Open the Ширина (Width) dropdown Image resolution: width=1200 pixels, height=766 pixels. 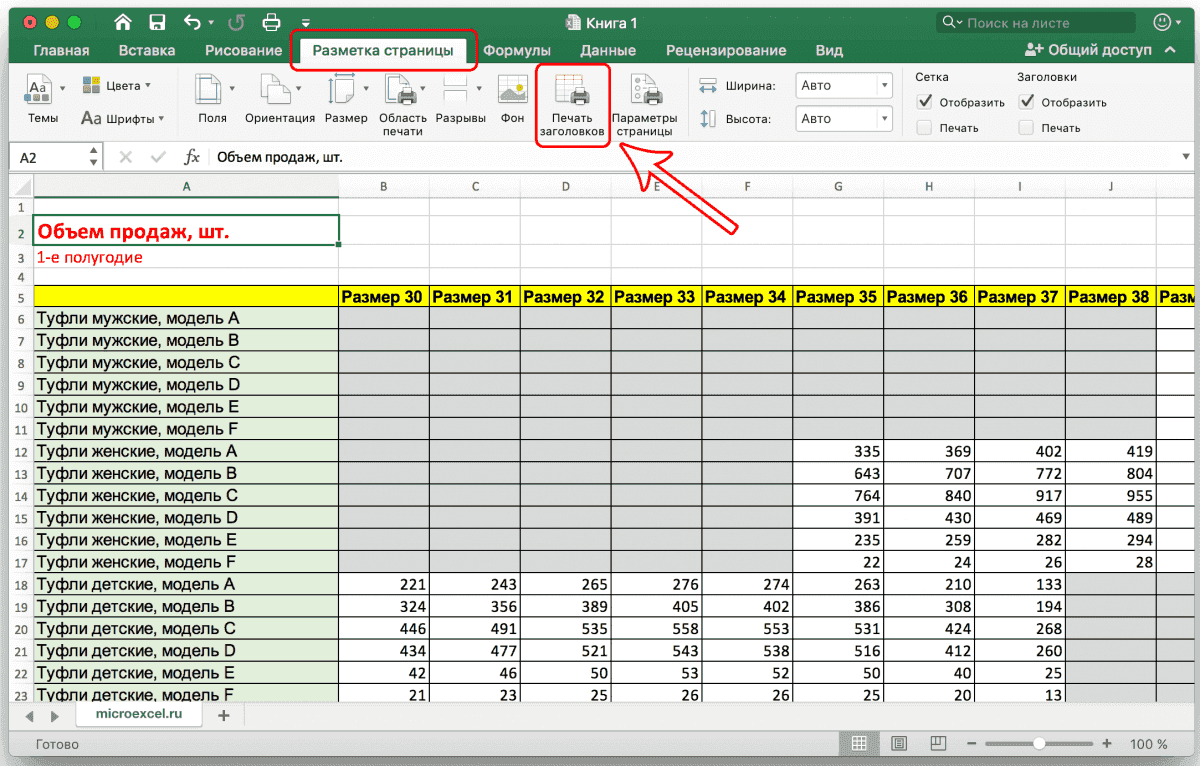click(884, 85)
